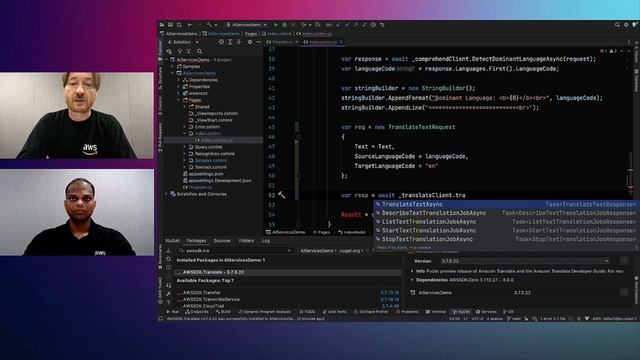Open the Terminal tool window

(436, 312)
